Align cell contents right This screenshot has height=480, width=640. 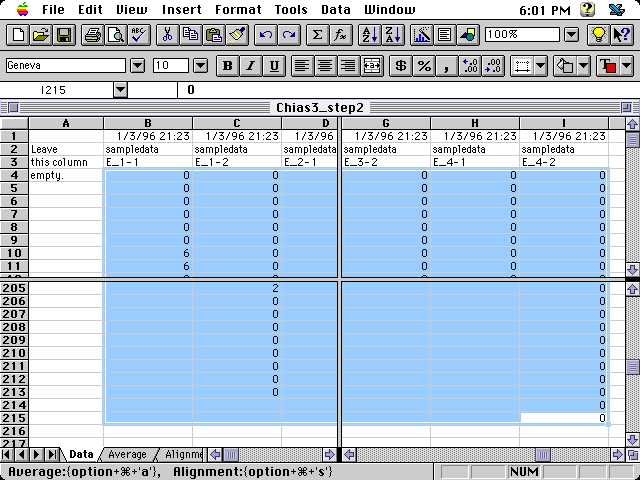point(349,66)
